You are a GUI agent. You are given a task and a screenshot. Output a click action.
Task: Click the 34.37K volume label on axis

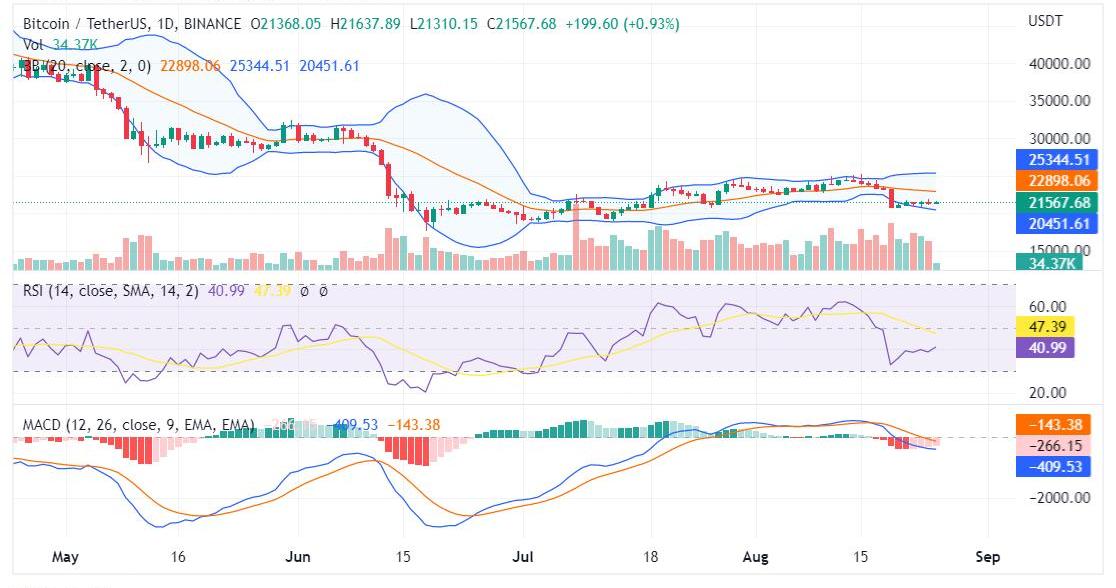1054,263
